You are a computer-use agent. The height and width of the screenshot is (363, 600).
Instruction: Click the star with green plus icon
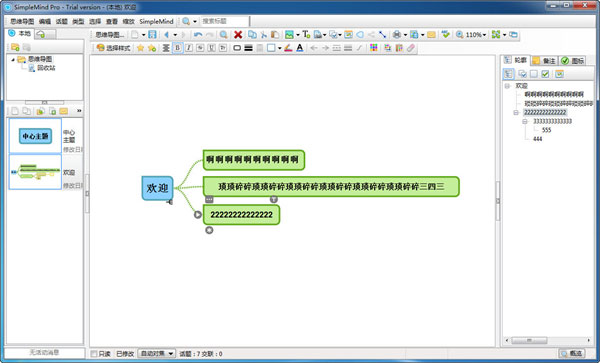tap(152, 48)
